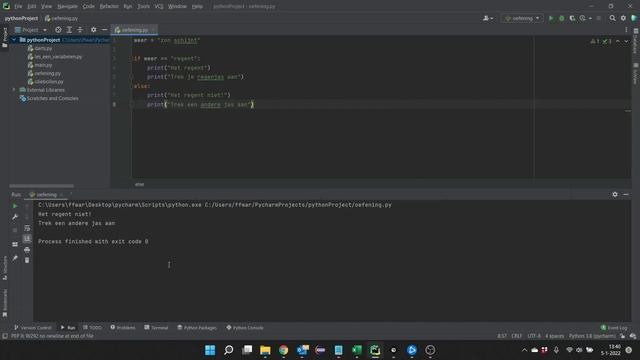
Task: Hide the Project panel with the minus icon
Action: [104, 30]
